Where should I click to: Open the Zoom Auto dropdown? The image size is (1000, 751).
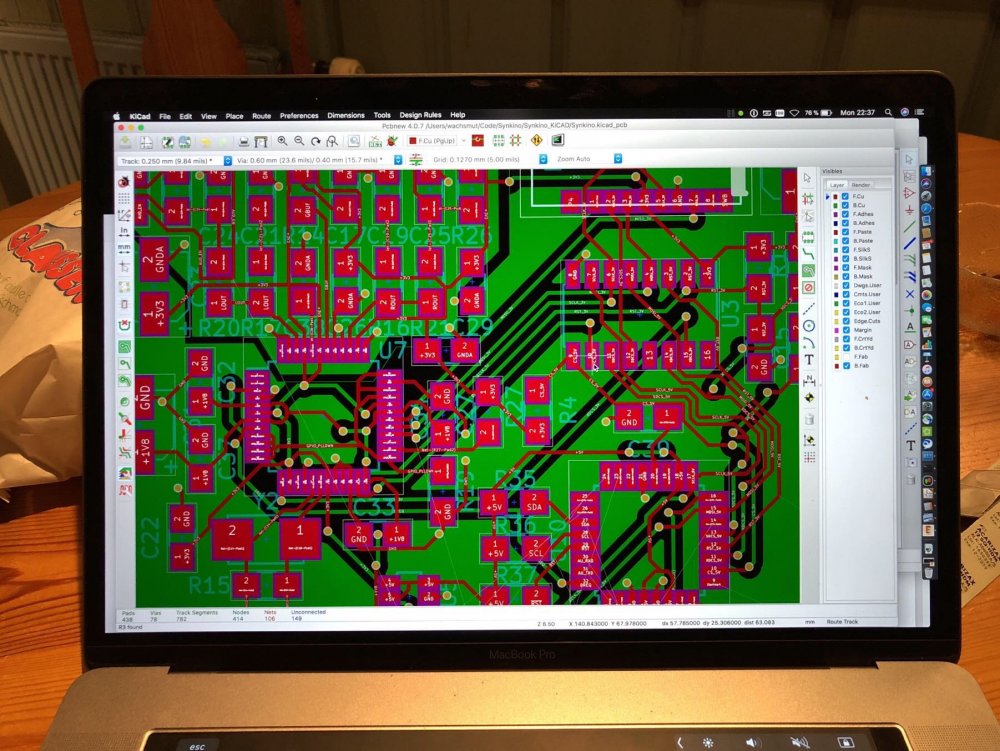(x=617, y=159)
